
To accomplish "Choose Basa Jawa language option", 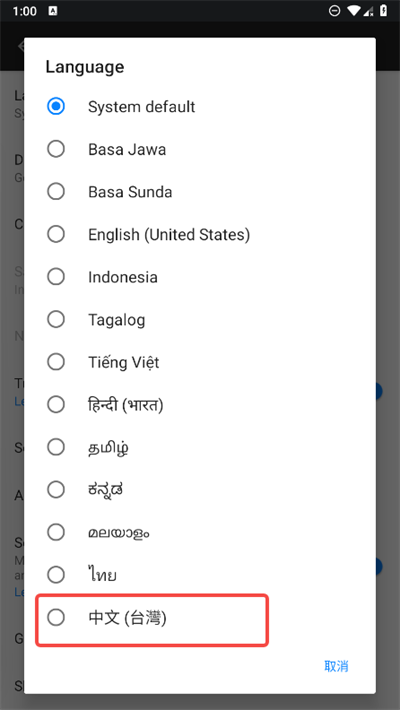I will [200, 149].
